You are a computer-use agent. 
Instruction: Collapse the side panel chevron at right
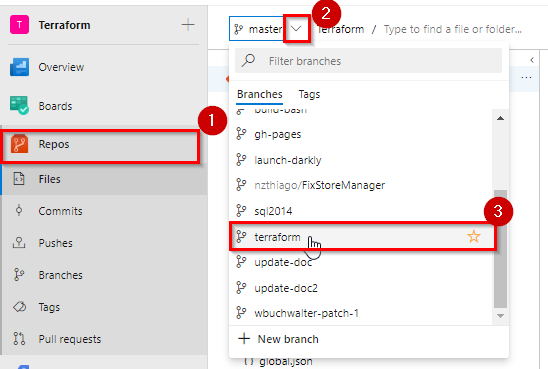point(532,60)
